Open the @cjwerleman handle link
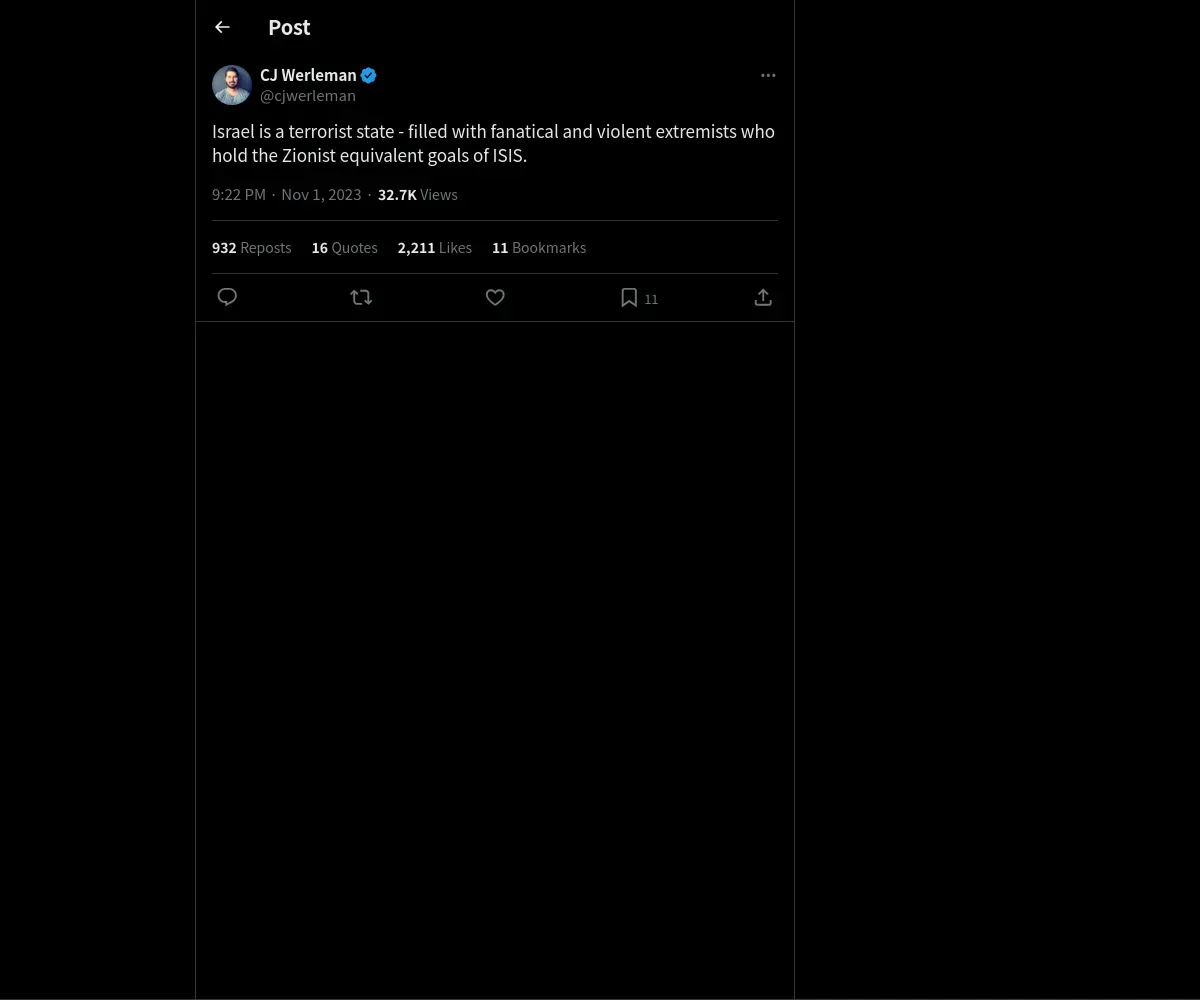Viewport: 1200px width, 1000px height. (308, 96)
